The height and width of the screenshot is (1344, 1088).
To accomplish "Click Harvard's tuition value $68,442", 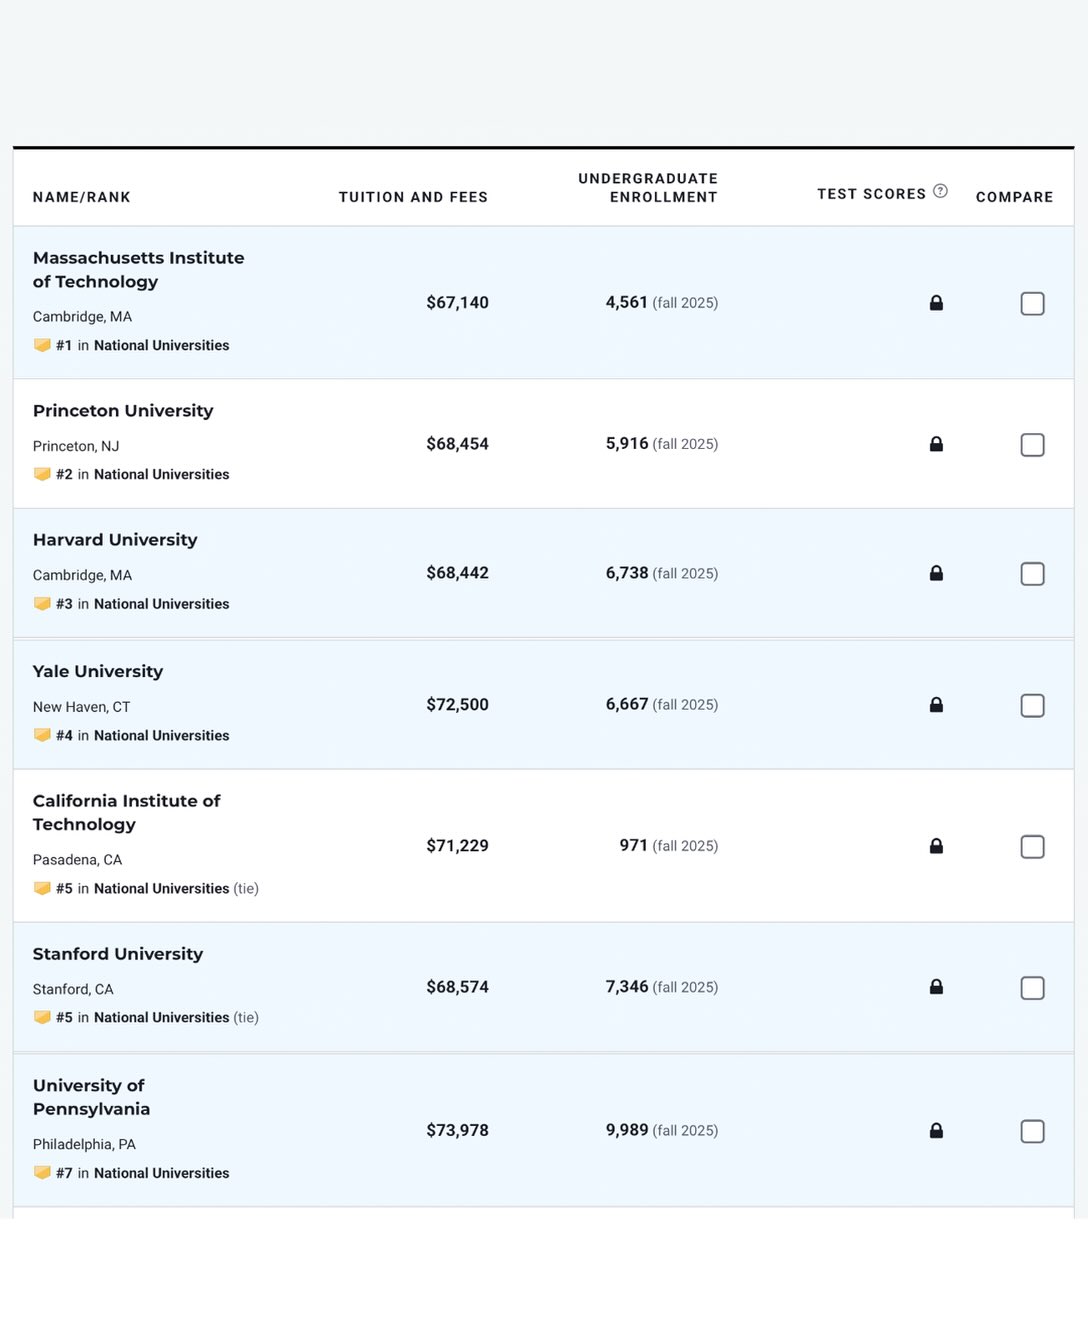I will click(457, 573).
